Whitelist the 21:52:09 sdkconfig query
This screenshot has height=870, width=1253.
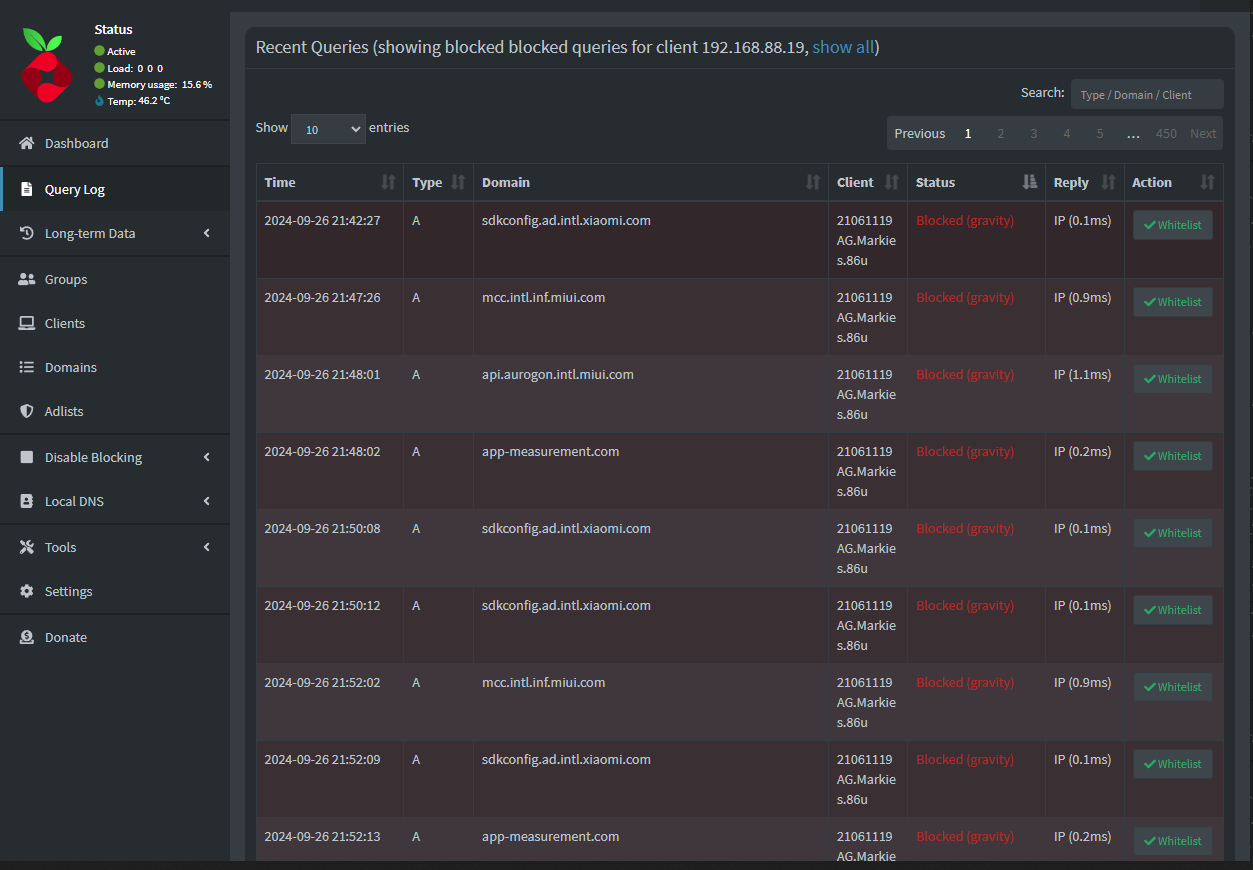(x=1173, y=764)
